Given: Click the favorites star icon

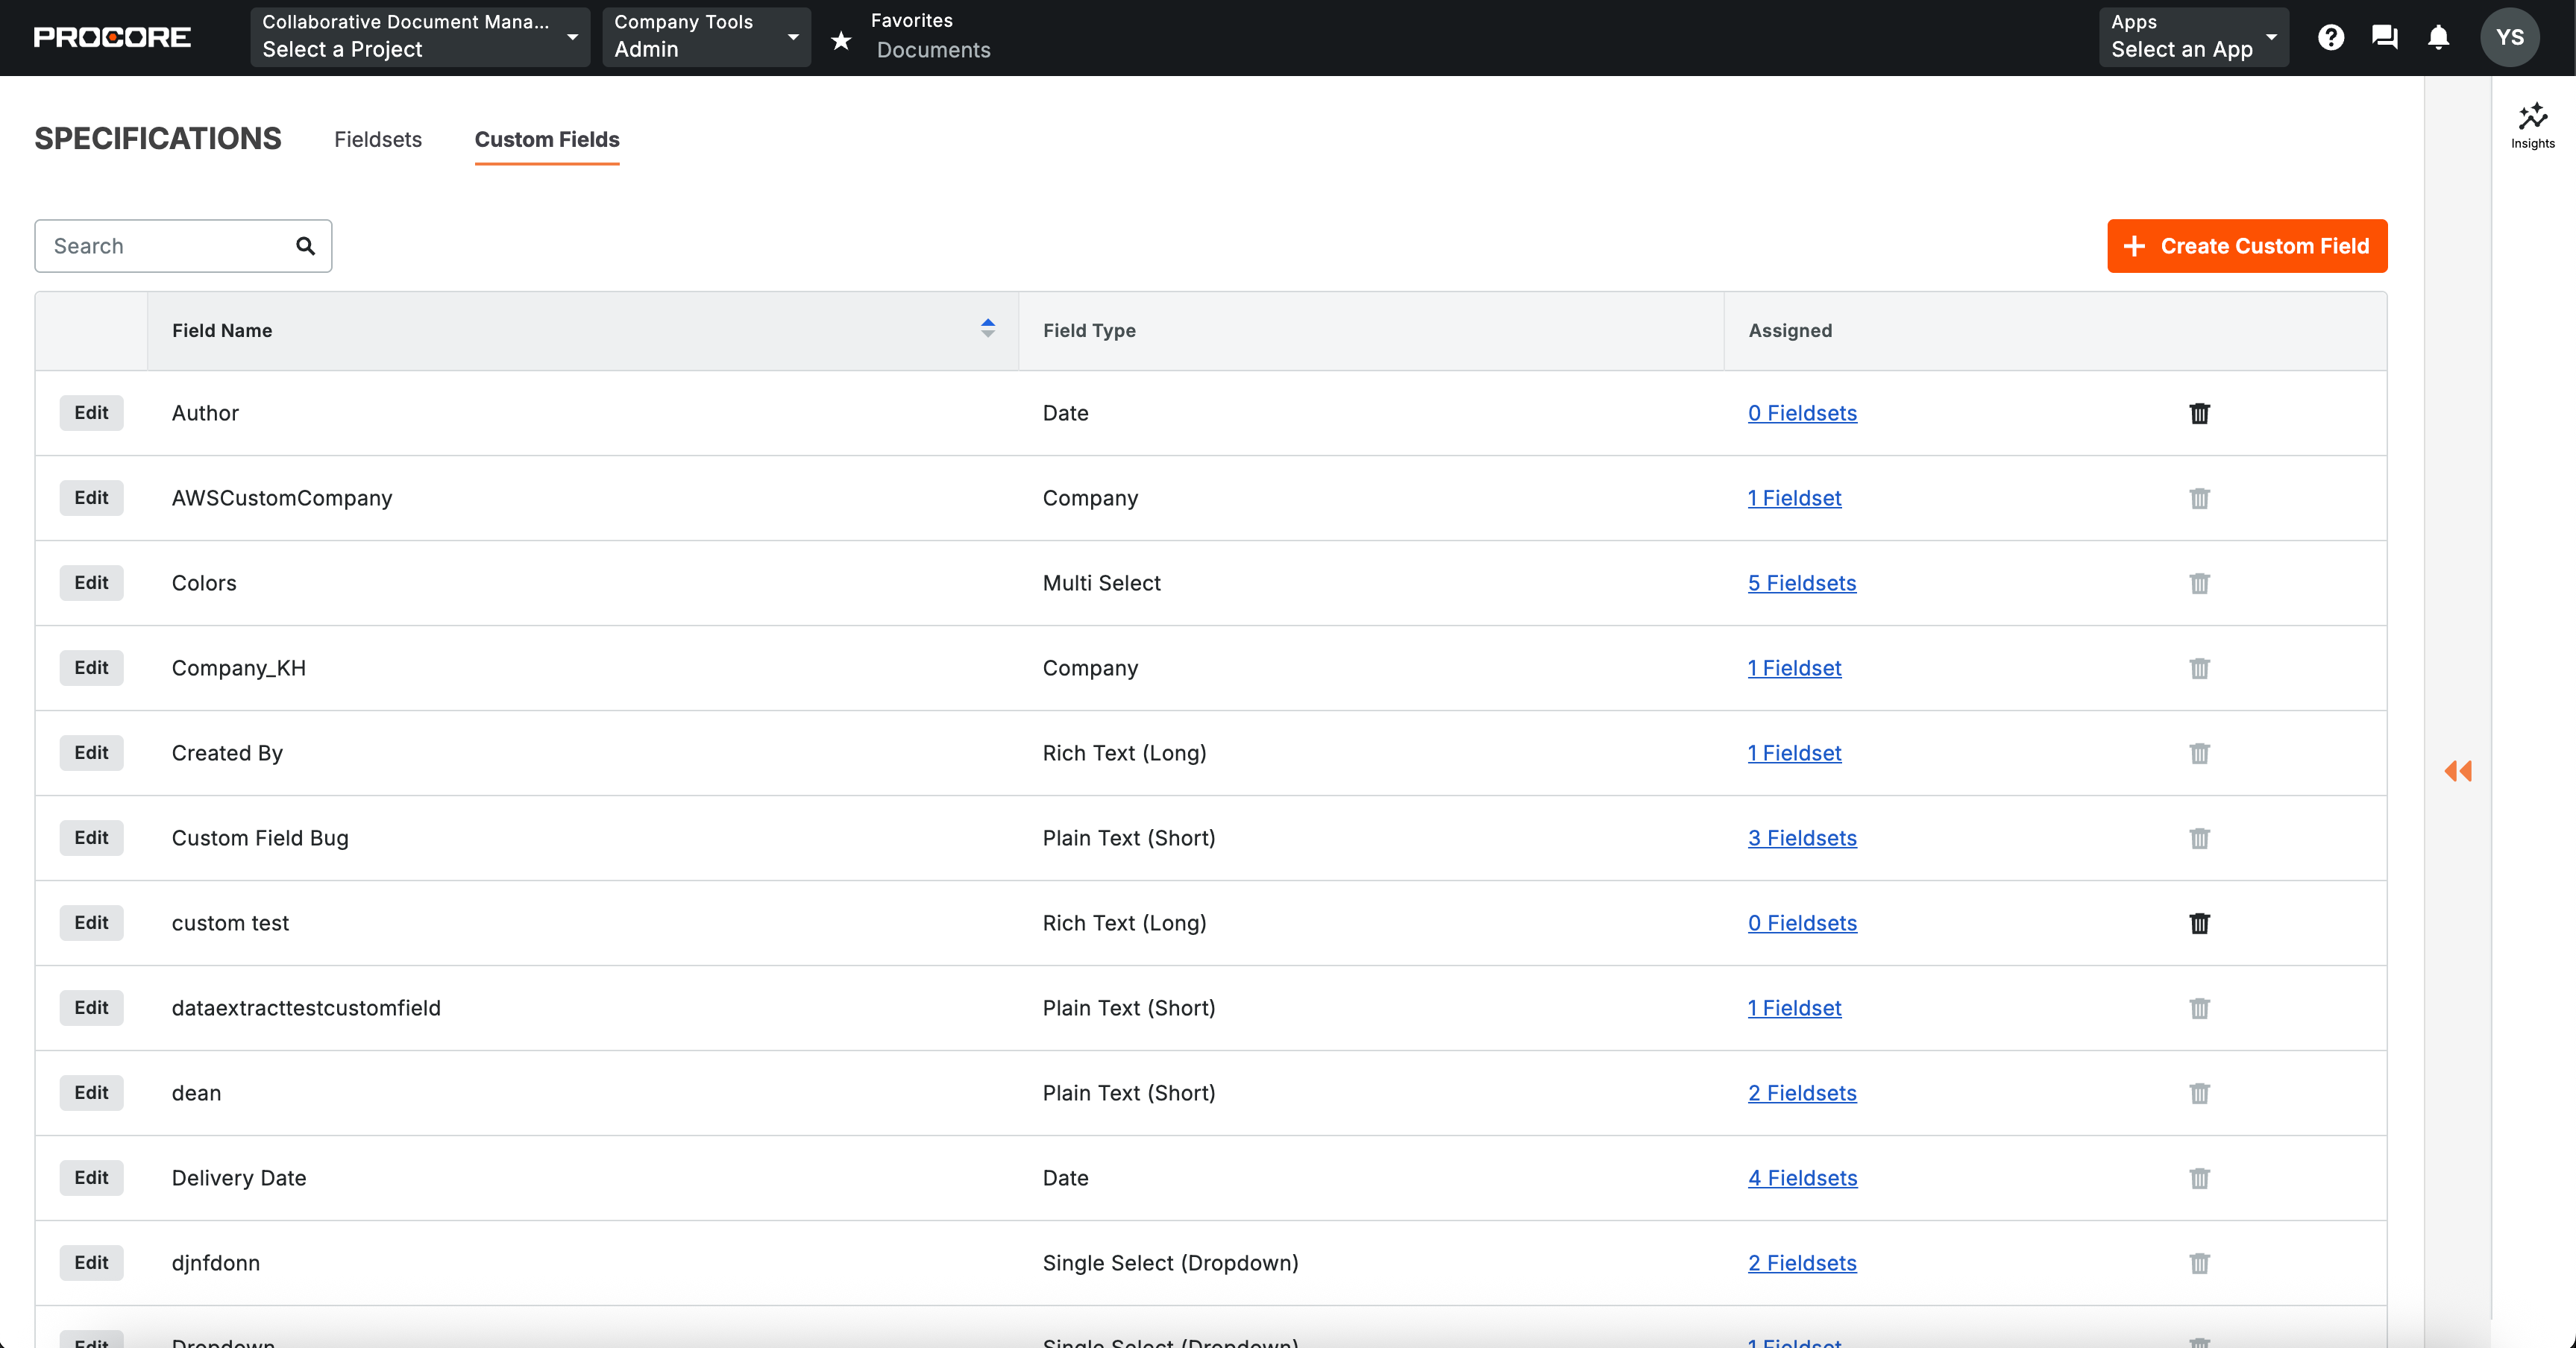Looking at the screenshot, I should pyautogui.click(x=841, y=39).
